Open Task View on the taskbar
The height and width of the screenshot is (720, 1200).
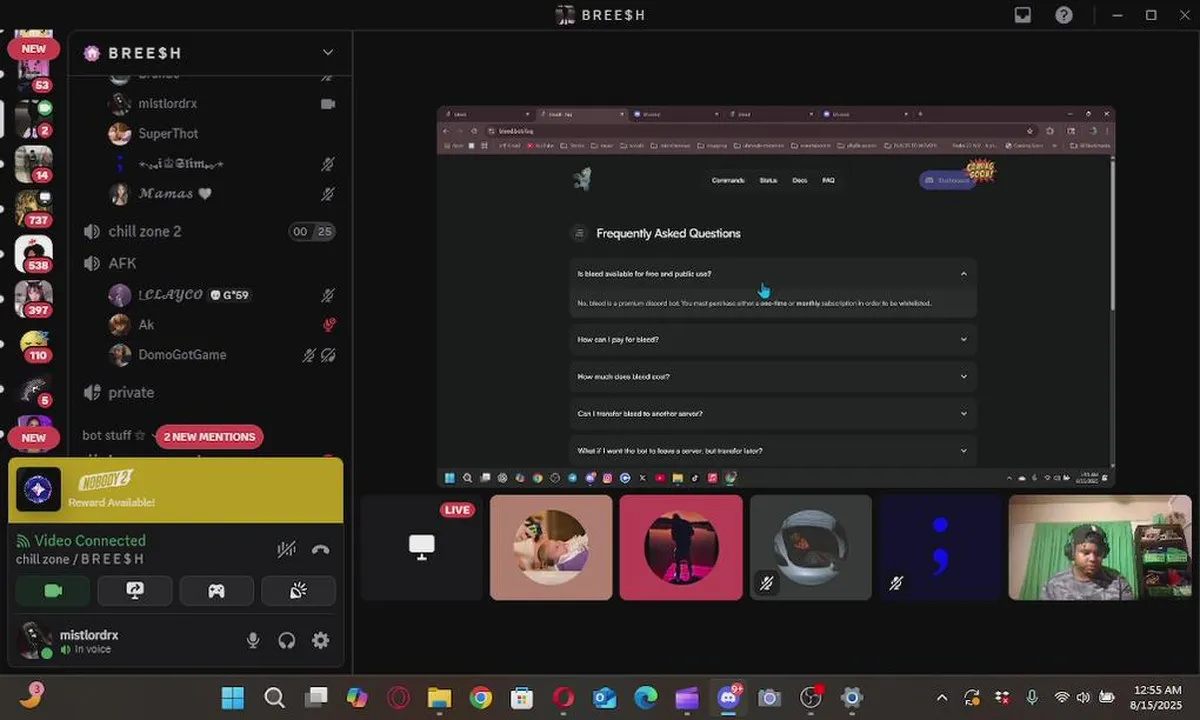(x=316, y=697)
